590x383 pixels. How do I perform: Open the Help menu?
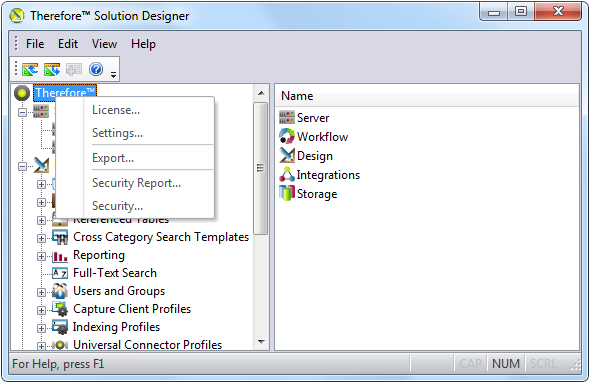click(x=143, y=44)
